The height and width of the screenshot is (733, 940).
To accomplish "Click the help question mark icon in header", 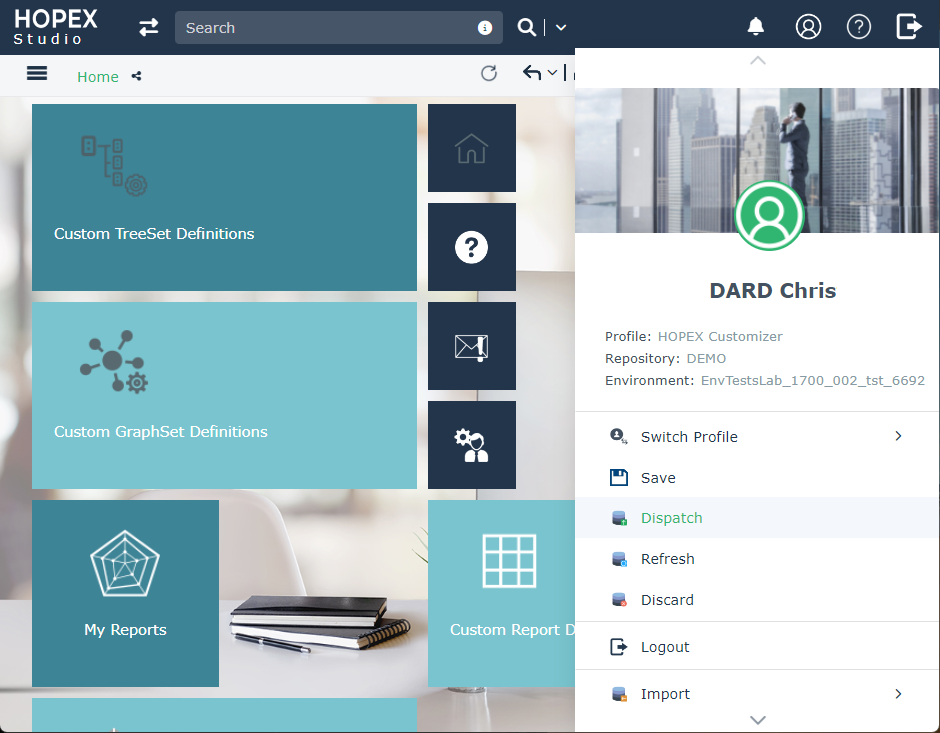I will [859, 27].
